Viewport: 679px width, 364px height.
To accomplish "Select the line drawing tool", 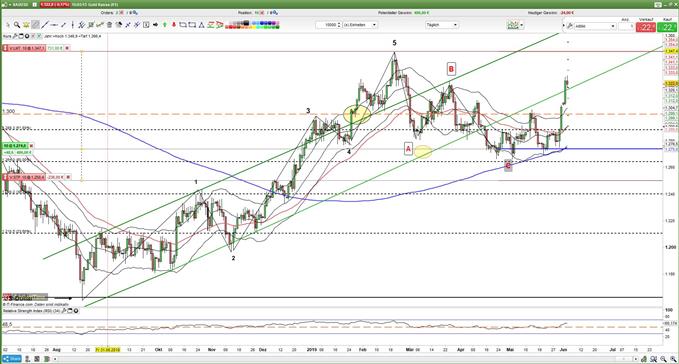I will click(45, 25).
